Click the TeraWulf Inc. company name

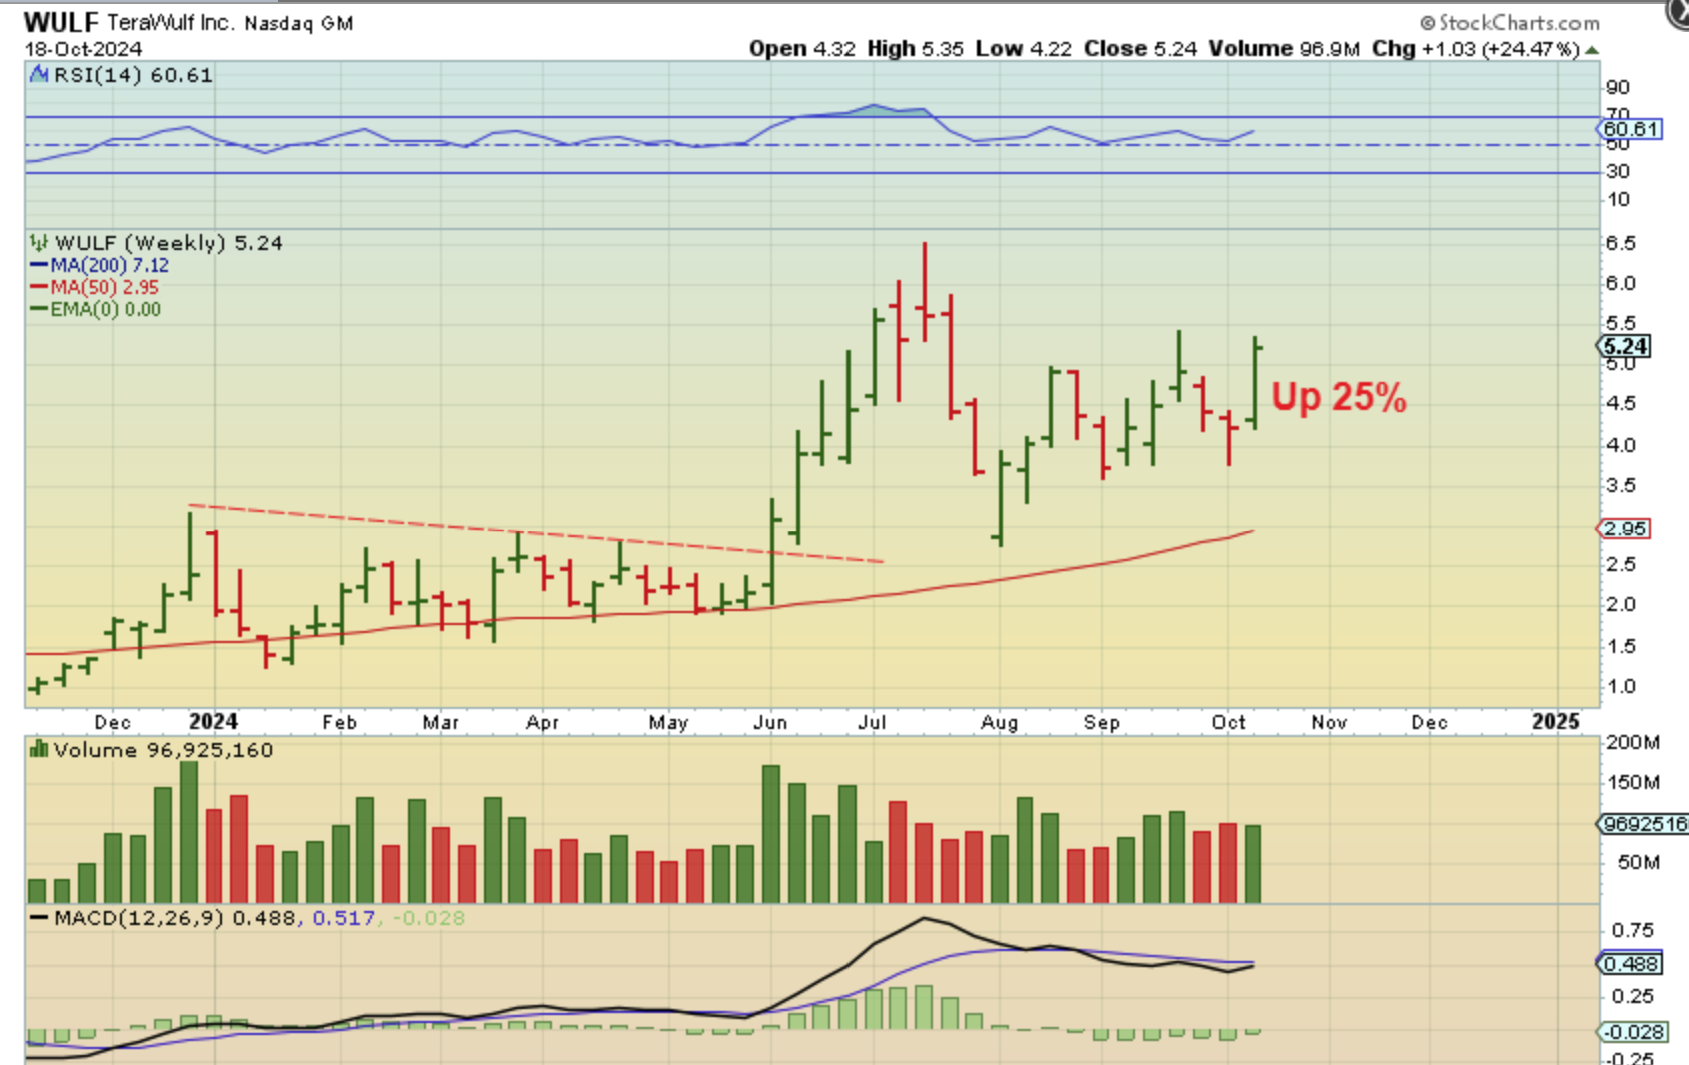pos(171,22)
